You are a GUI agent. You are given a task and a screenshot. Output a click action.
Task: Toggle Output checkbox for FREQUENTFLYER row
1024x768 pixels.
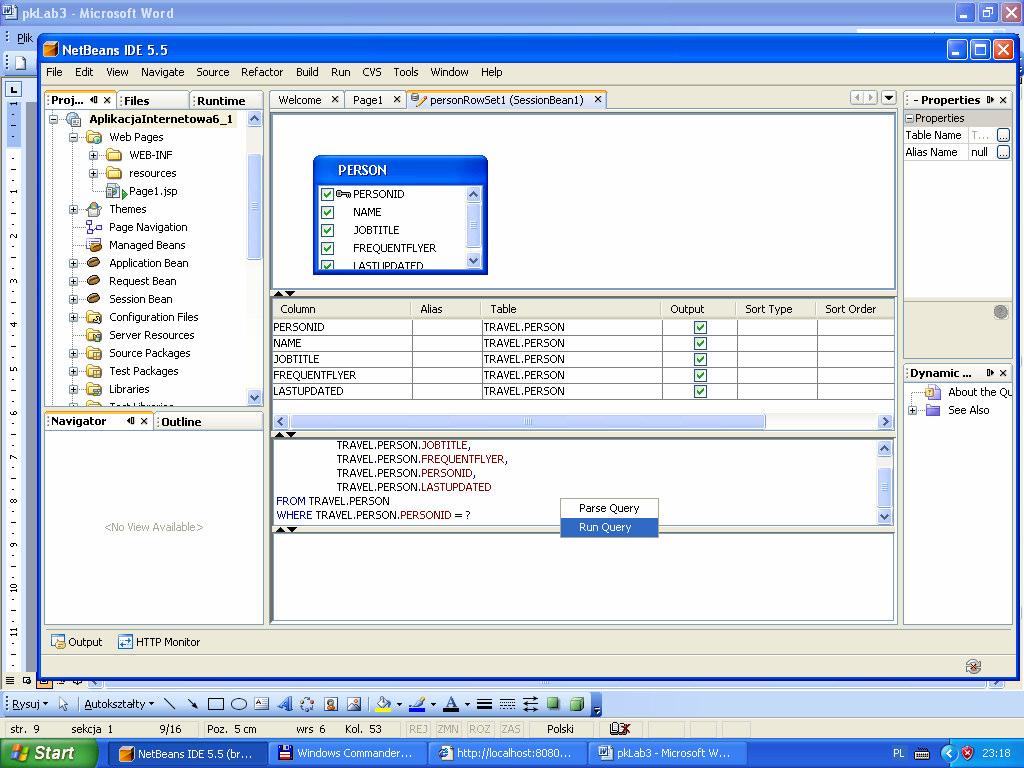coord(700,375)
